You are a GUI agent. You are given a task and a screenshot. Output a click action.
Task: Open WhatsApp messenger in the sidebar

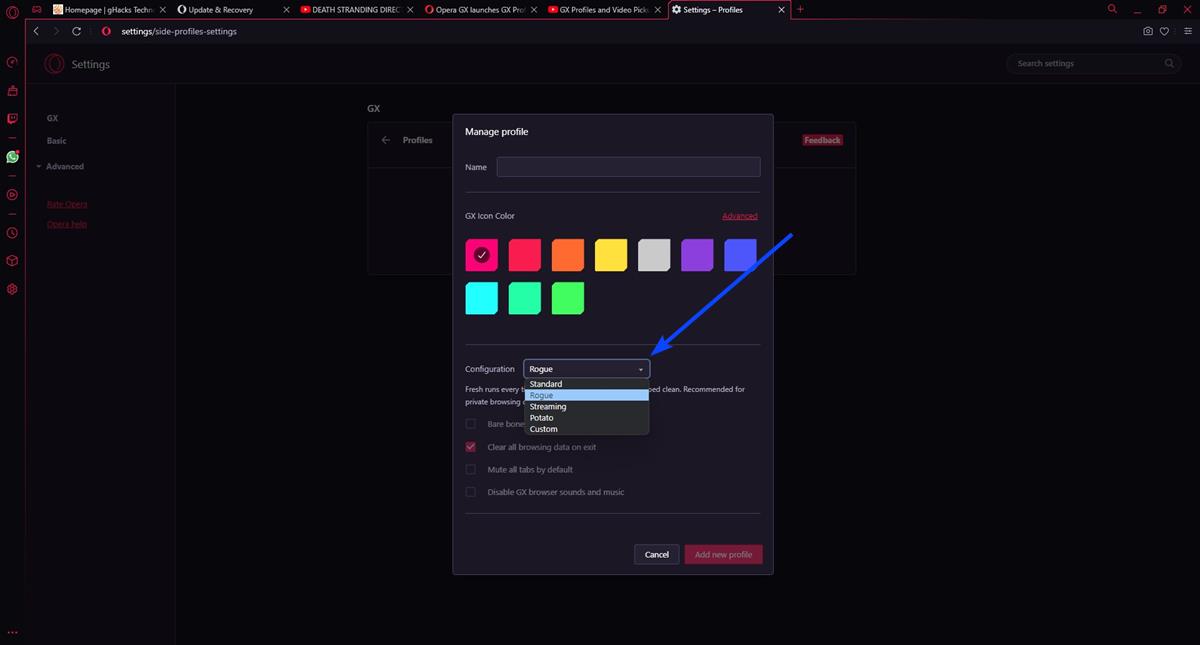(x=12, y=157)
